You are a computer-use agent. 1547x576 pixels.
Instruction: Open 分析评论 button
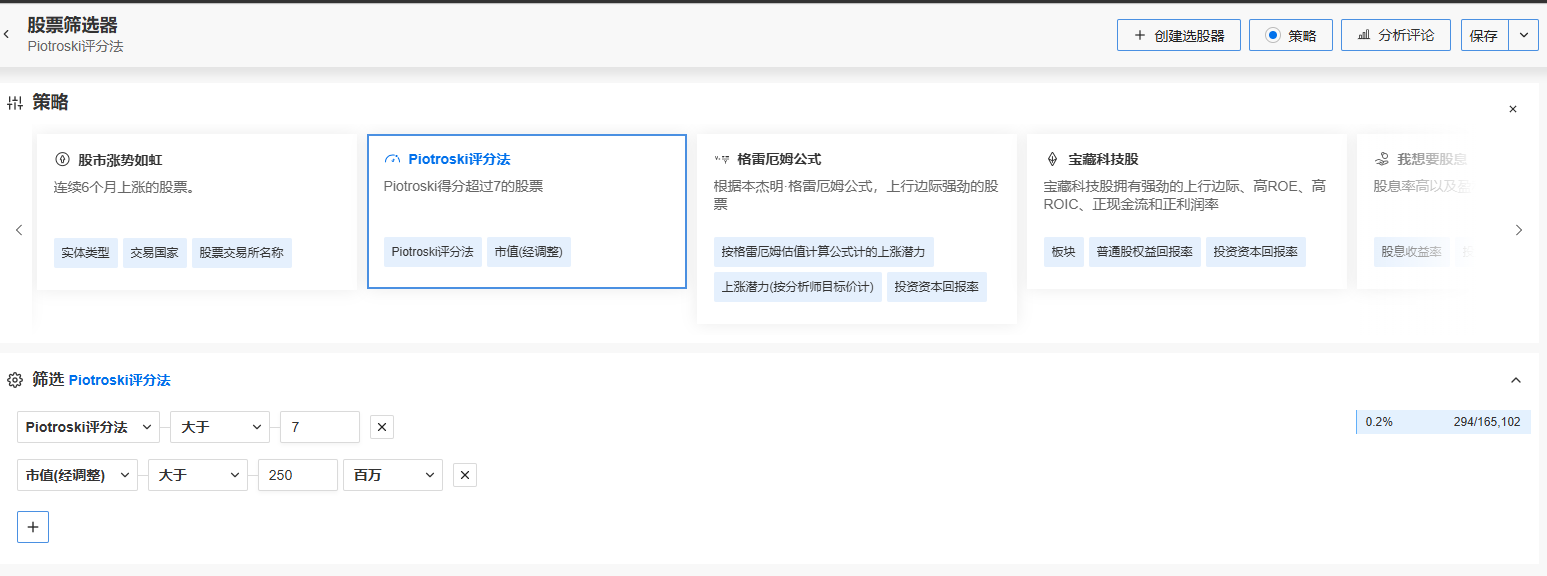click(1395, 35)
